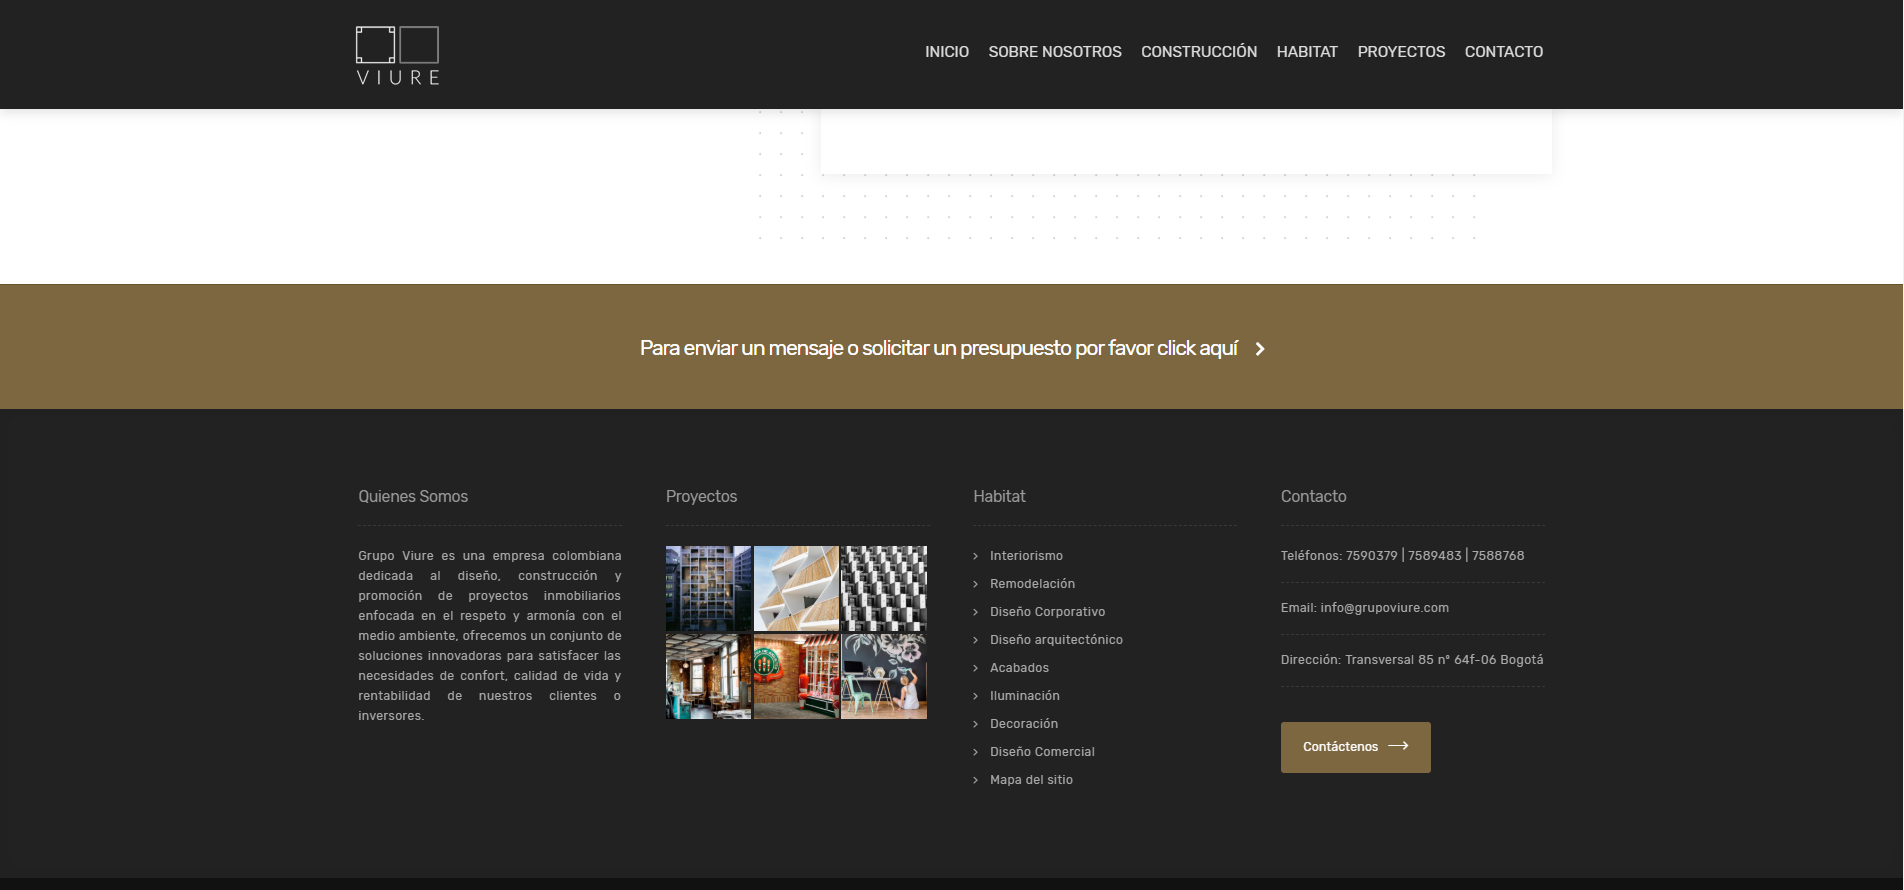Open Mapa del sitio link

1031,780
